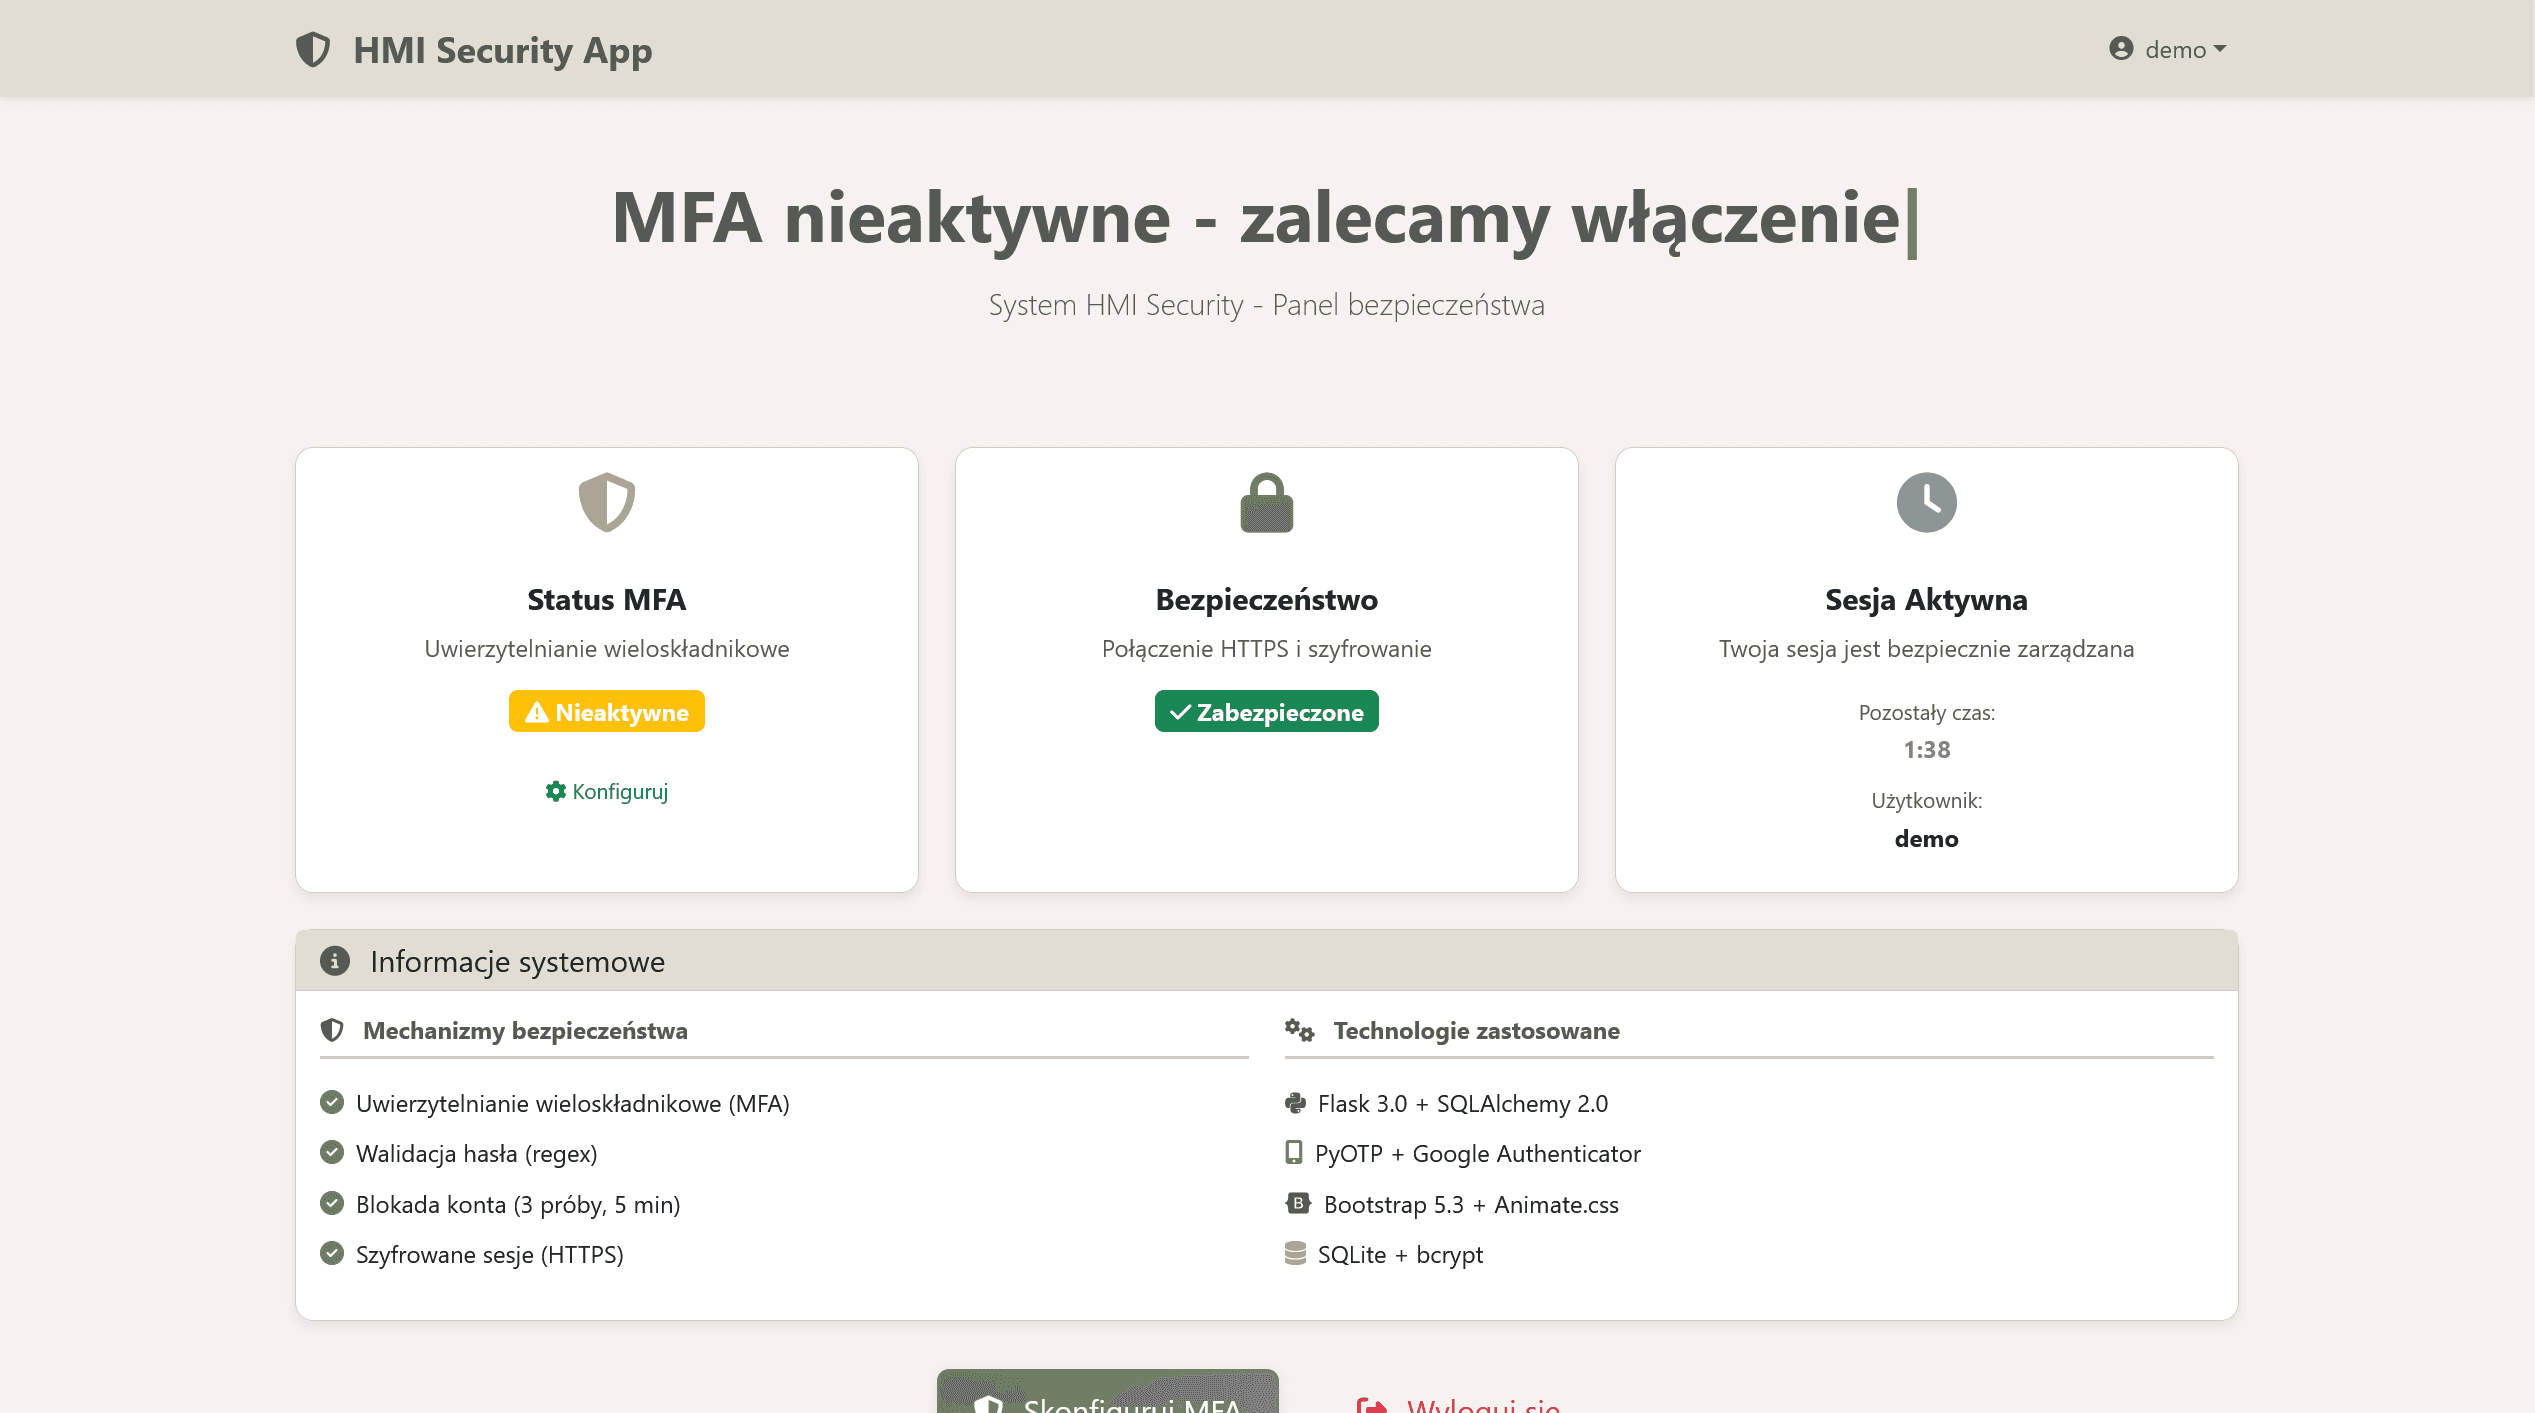The width and height of the screenshot is (2535, 1413).
Task: Click phone icon beside PyOTP
Action: coord(1294,1152)
